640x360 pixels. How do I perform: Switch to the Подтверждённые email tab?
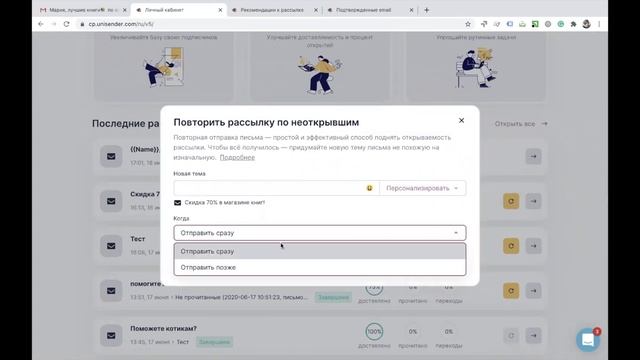pyautogui.click(x=369, y=10)
